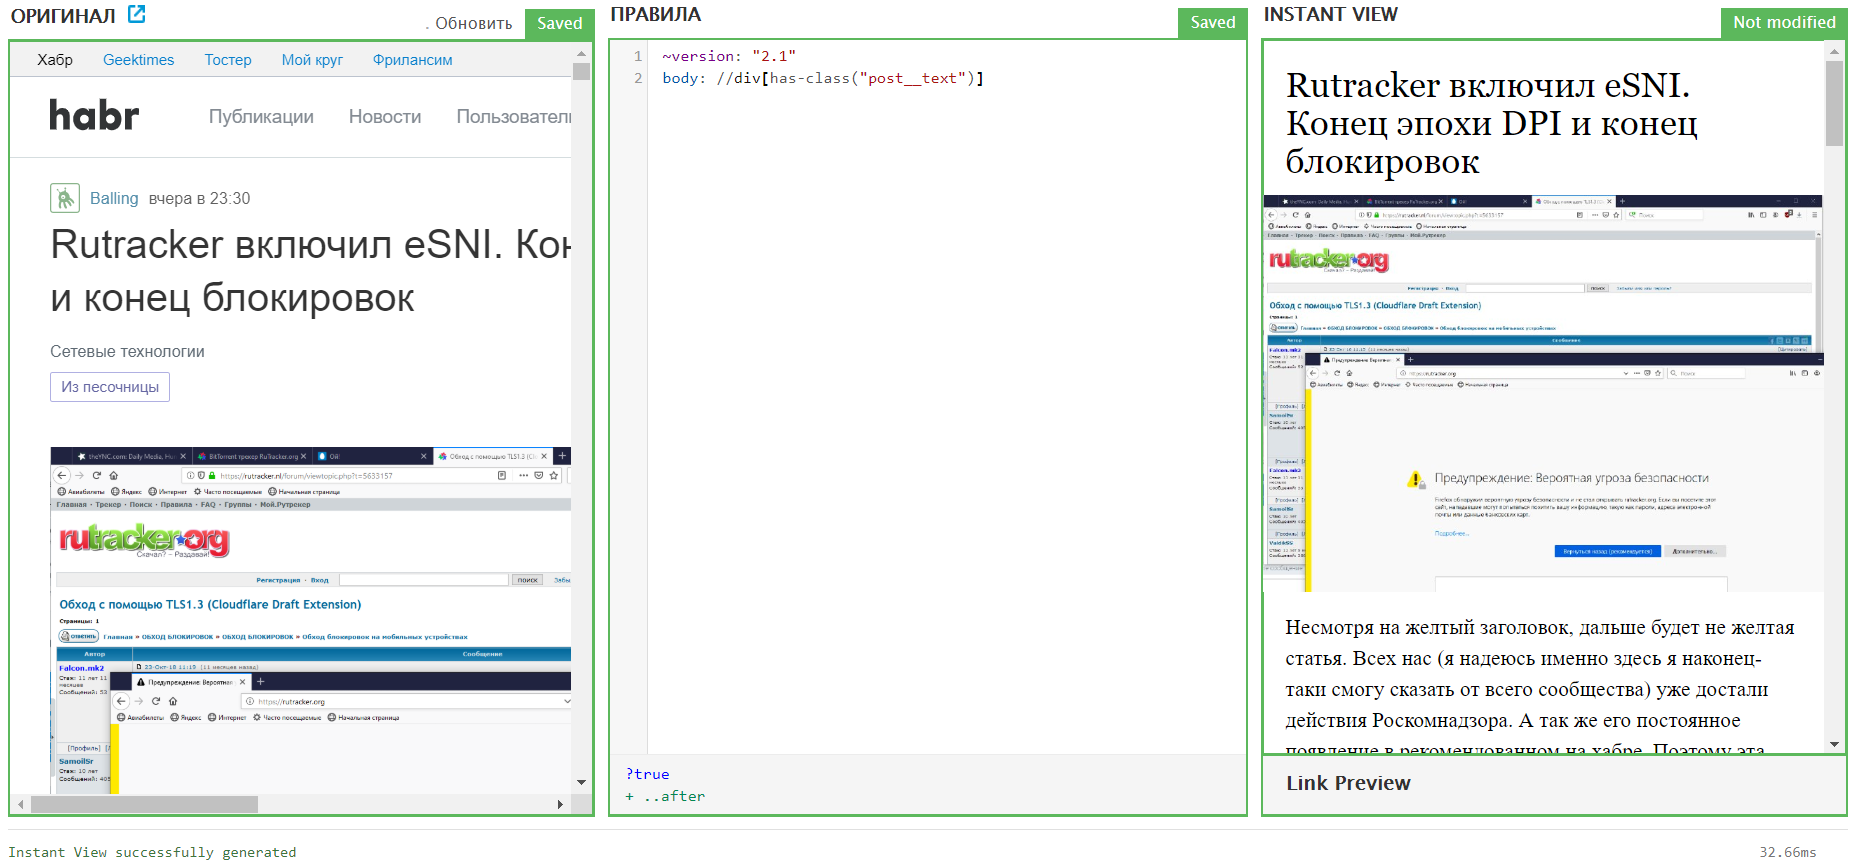Click the down arrow of the original panel scrollbar
Screen dimensions: 1854x867
point(581,782)
